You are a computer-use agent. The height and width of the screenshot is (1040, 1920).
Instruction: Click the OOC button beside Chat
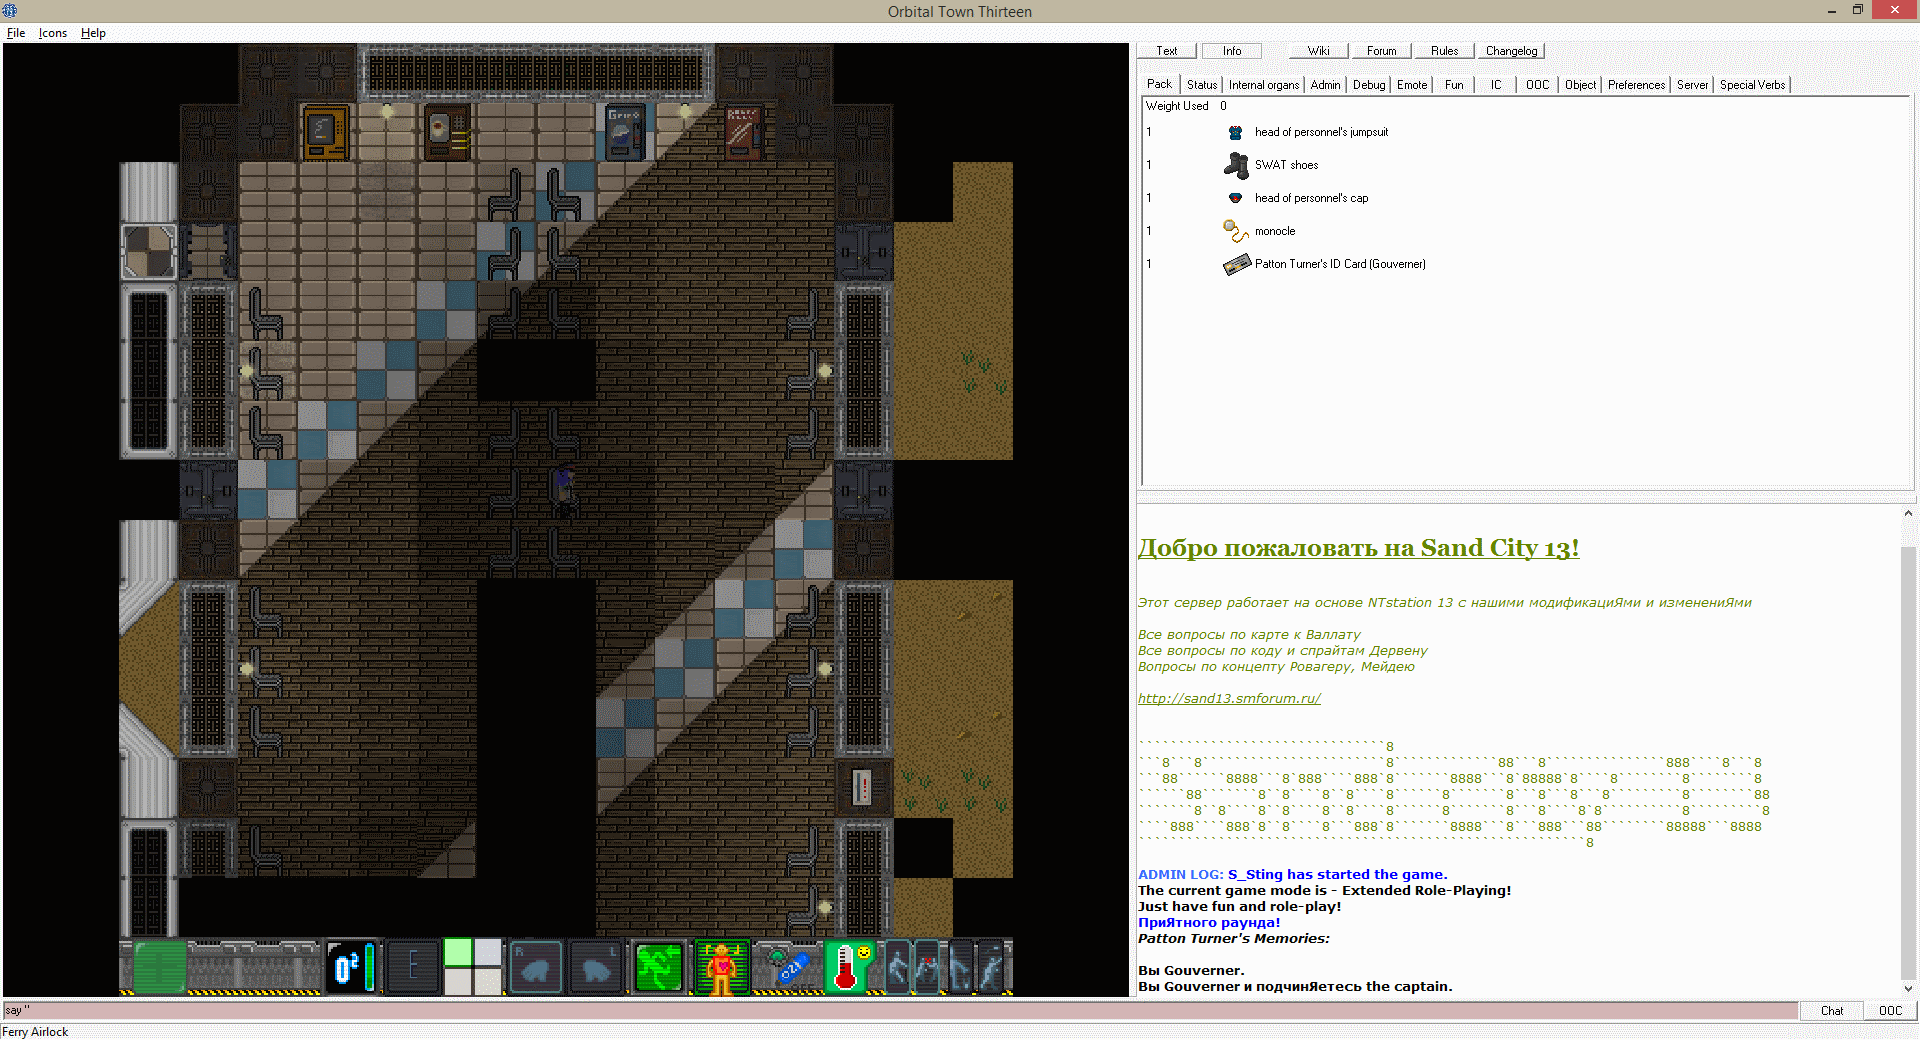pyautogui.click(x=1890, y=1011)
